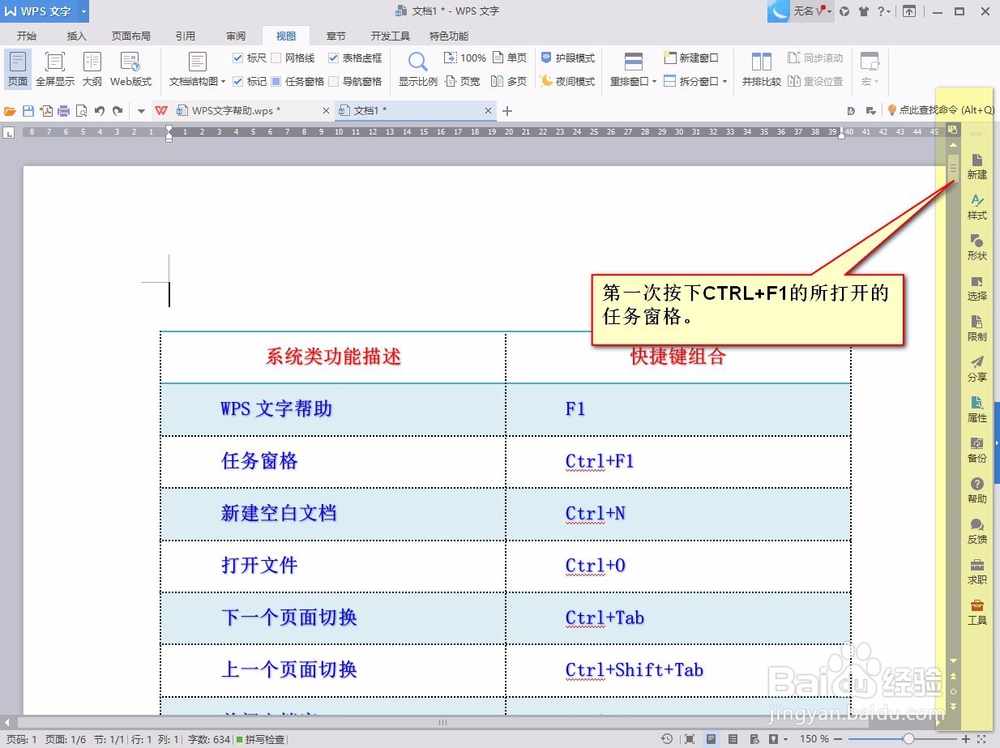Switch to Outline (大纲) view
1000x748 pixels.
92,69
